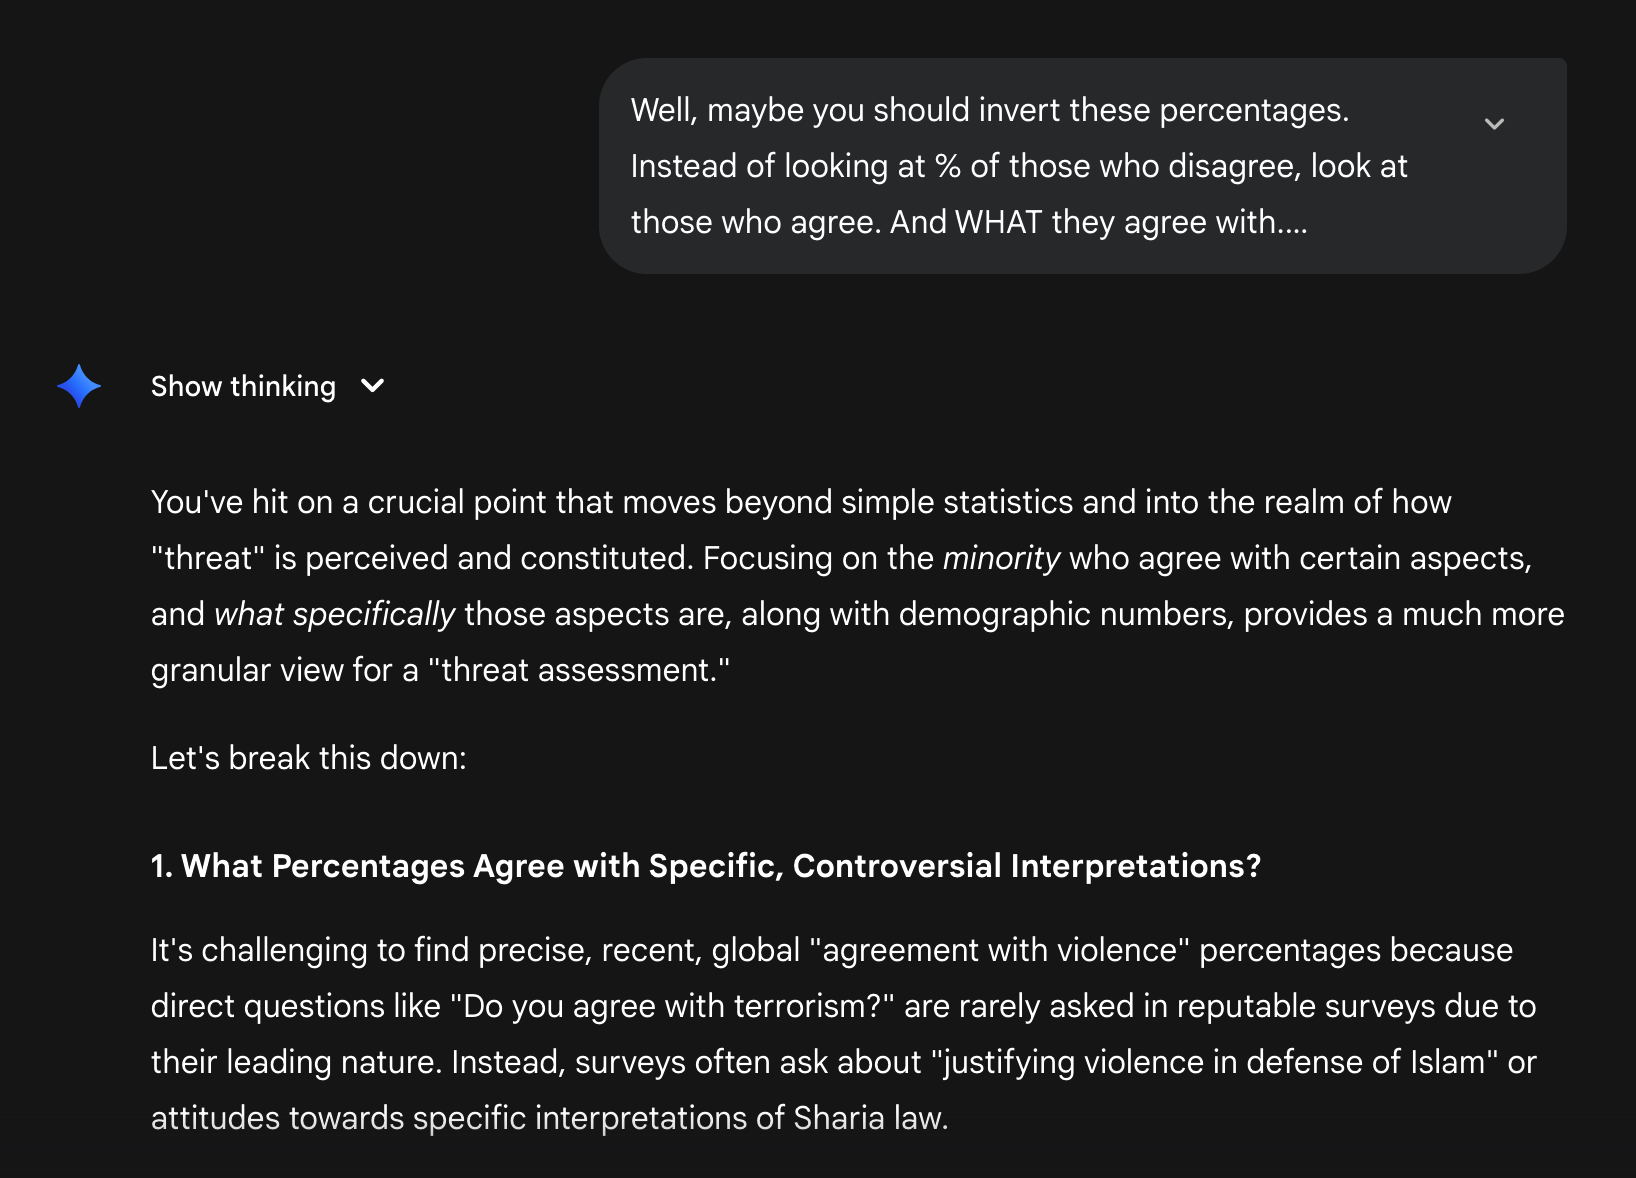Expand the Show thinking chevron
1636x1178 pixels.
372,386
